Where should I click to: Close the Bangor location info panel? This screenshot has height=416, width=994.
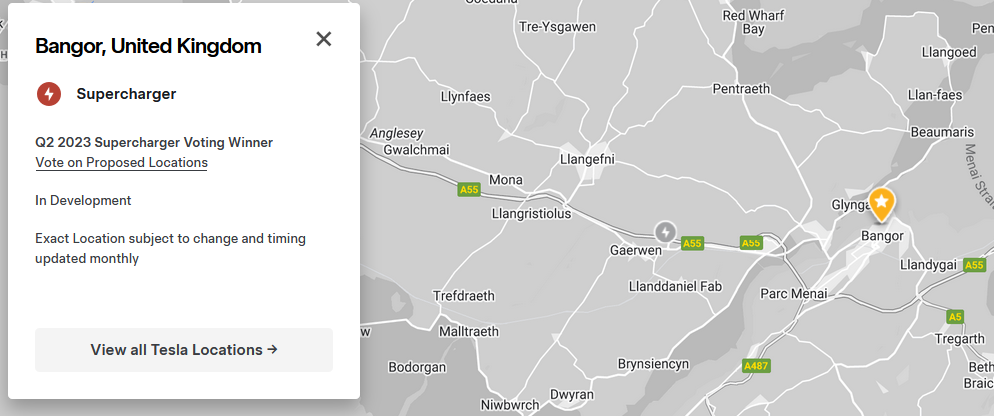[x=324, y=39]
